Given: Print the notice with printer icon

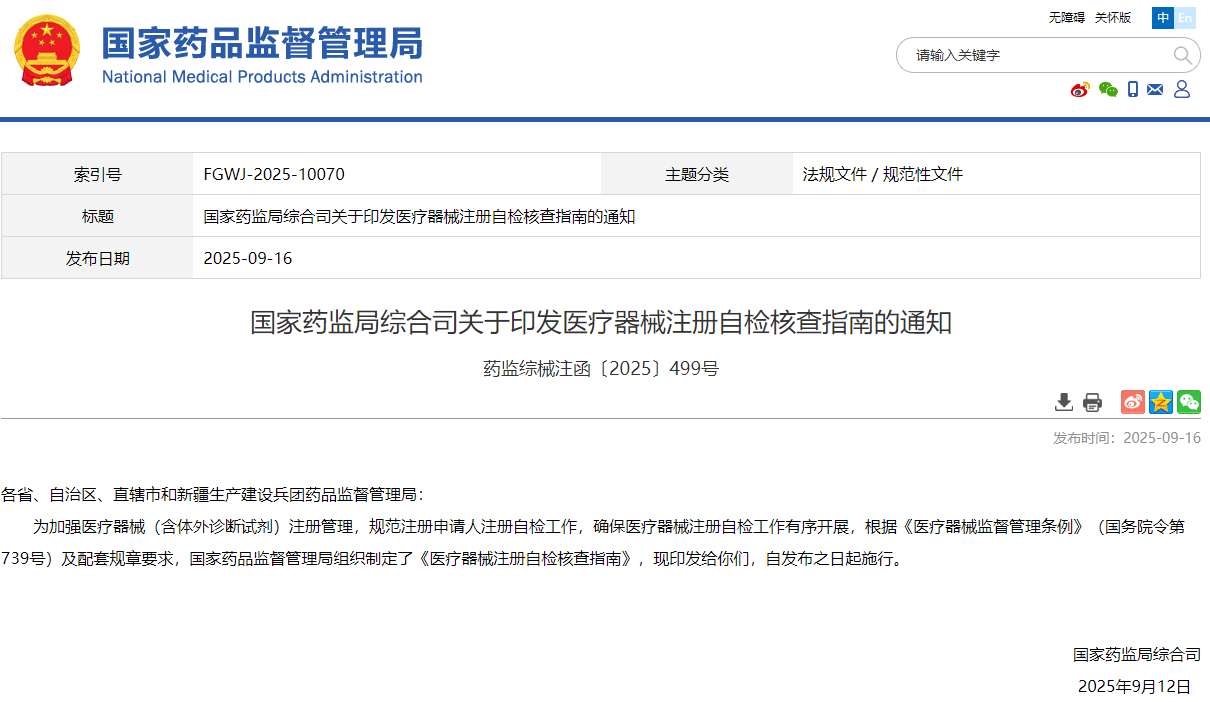Looking at the screenshot, I should 1092,402.
